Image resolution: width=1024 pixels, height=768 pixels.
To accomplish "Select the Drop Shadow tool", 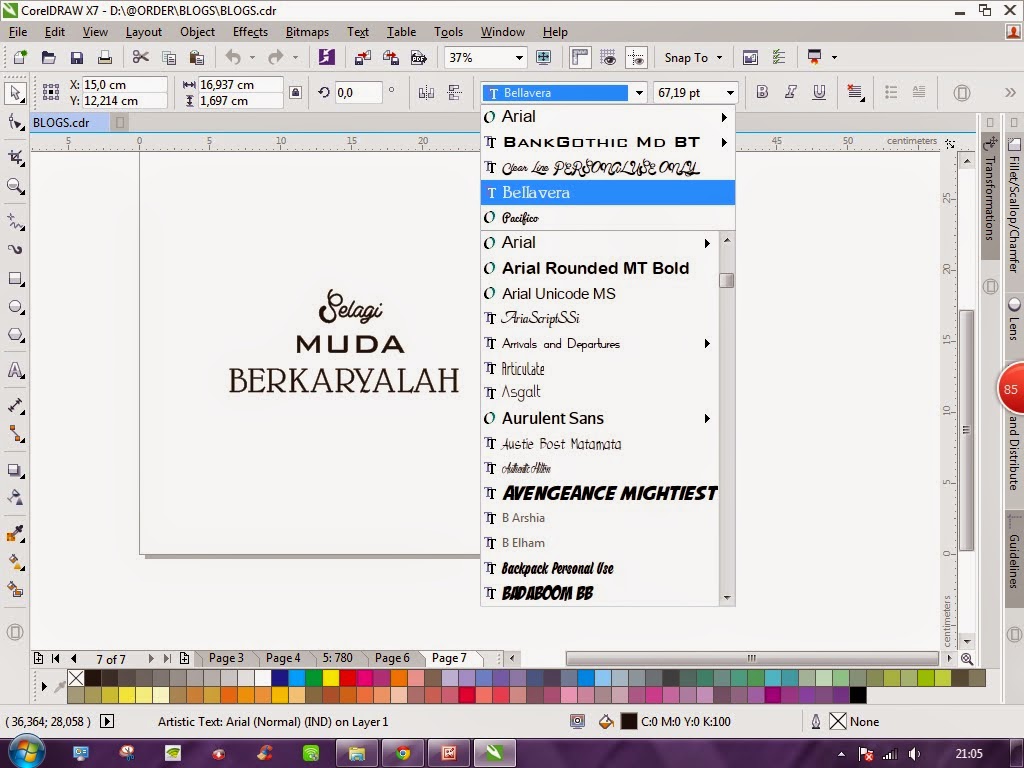I will pyautogui.click(x=15, y=470).
